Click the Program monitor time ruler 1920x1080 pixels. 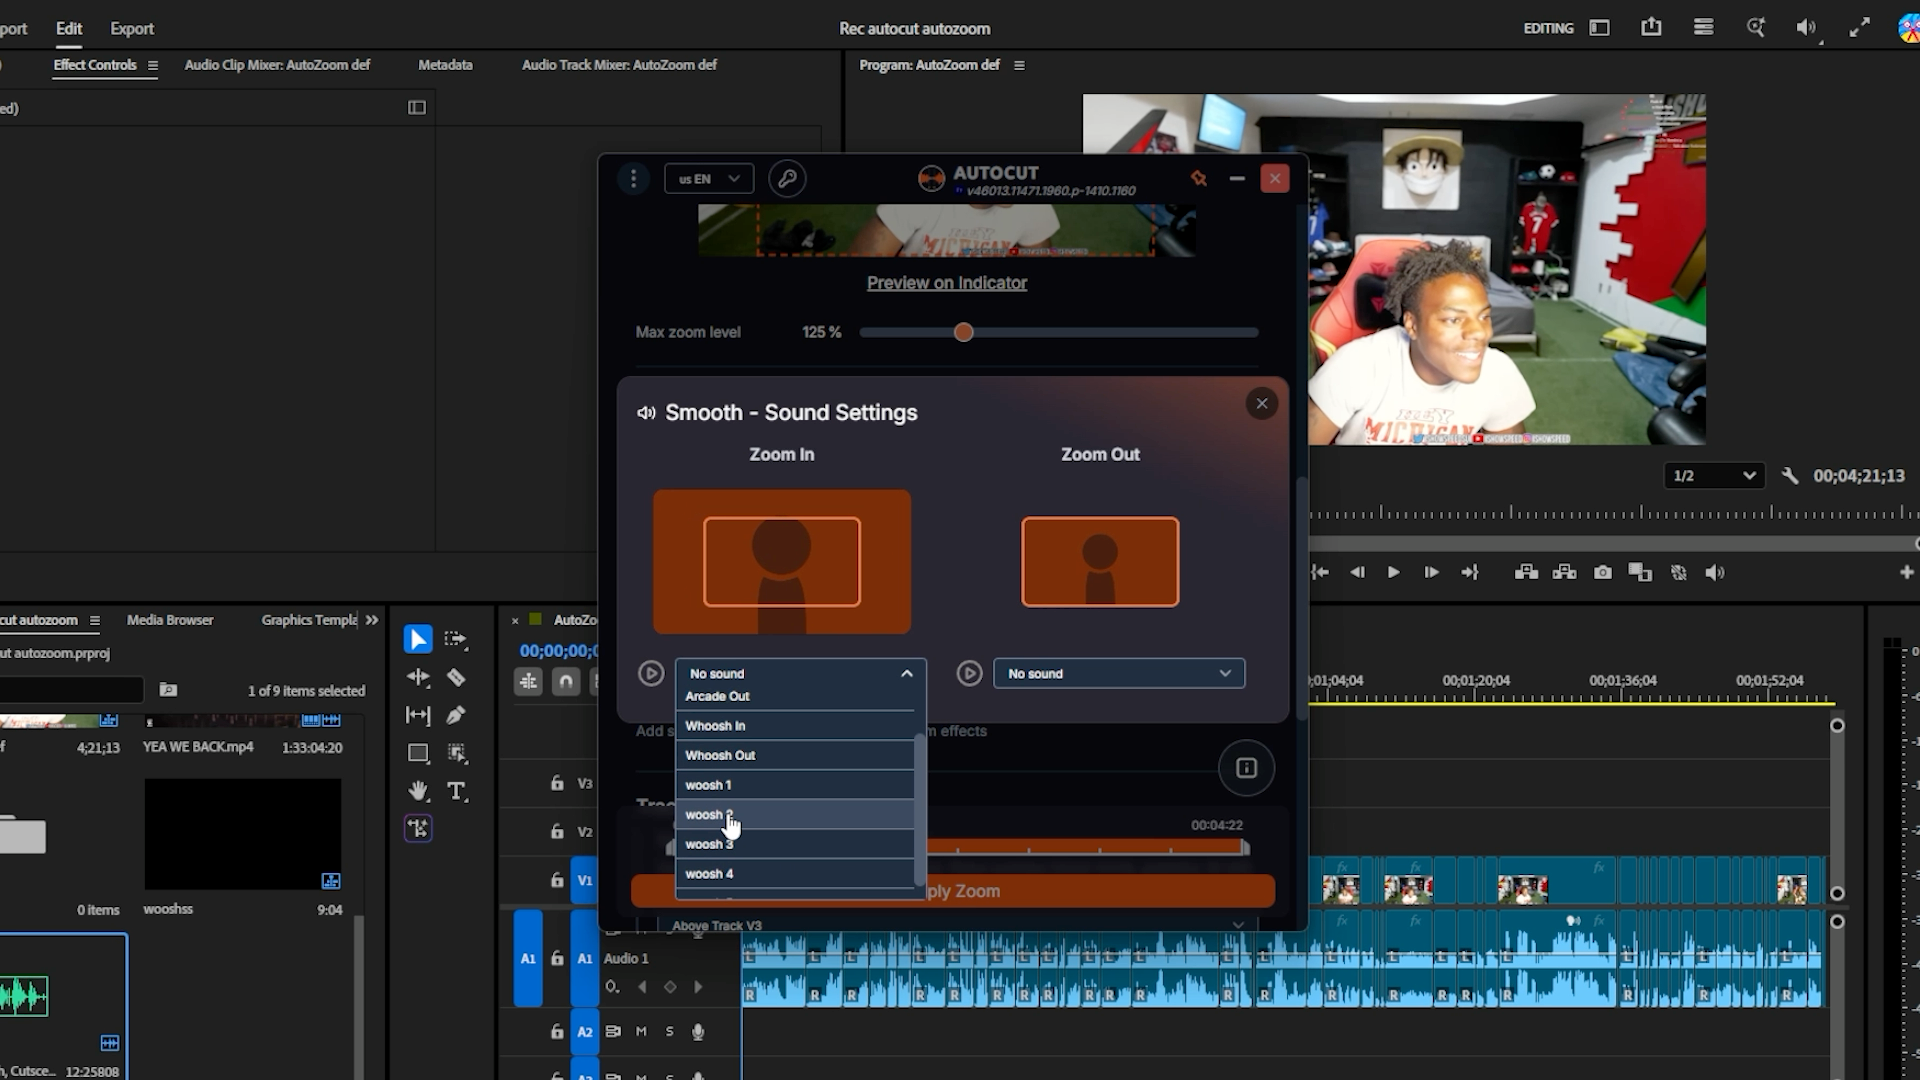tap(1614, 512)
